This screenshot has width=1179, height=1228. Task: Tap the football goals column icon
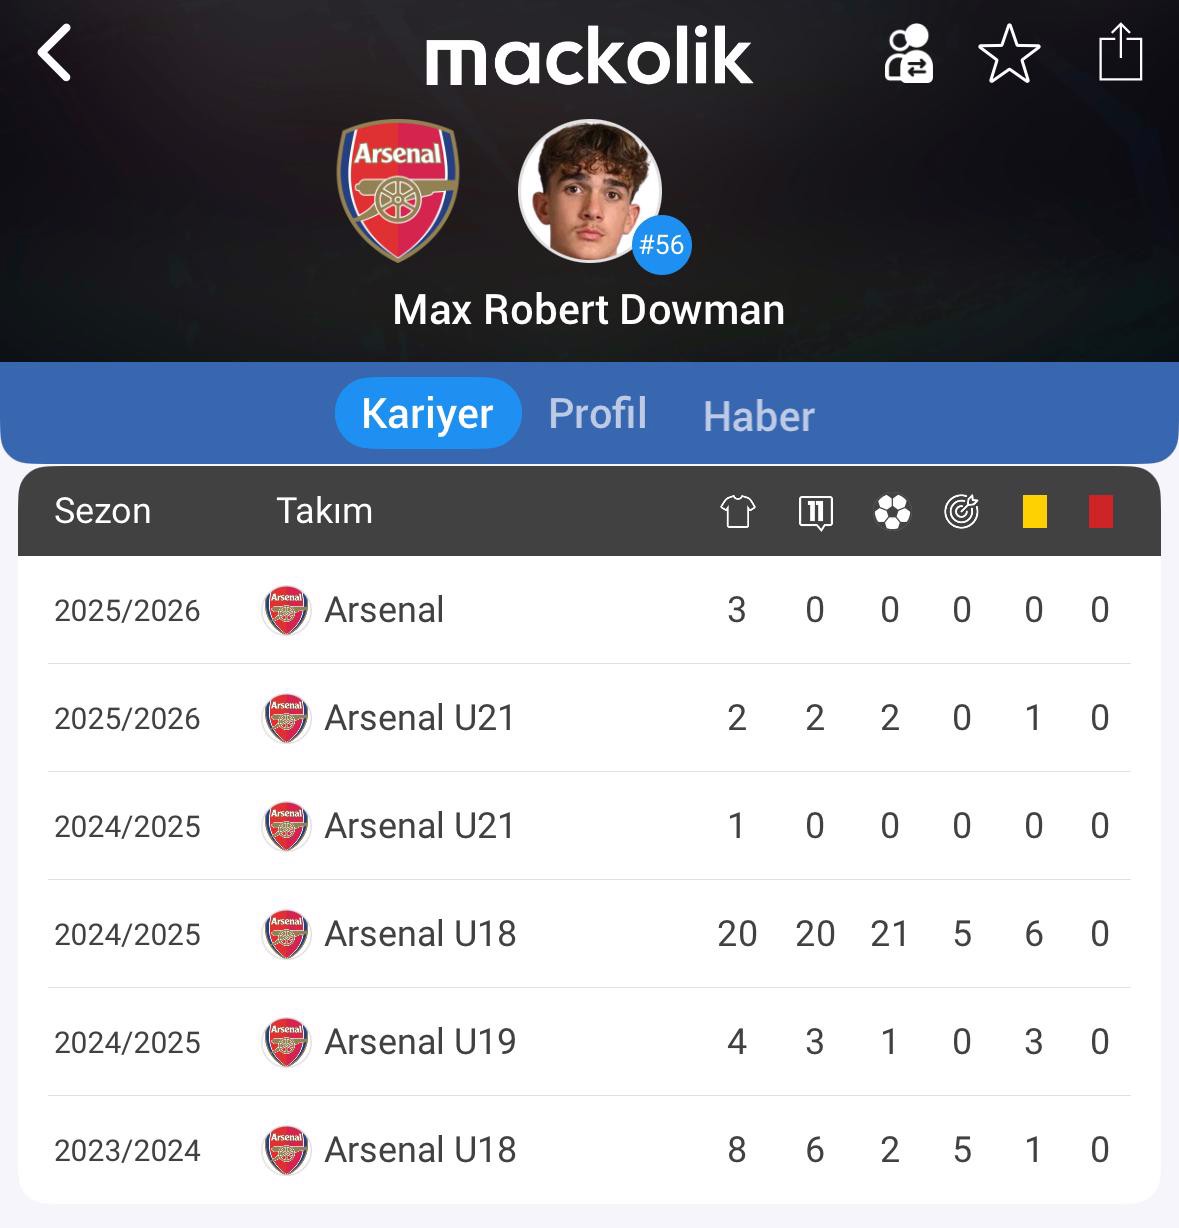click(x=891, y=512)
